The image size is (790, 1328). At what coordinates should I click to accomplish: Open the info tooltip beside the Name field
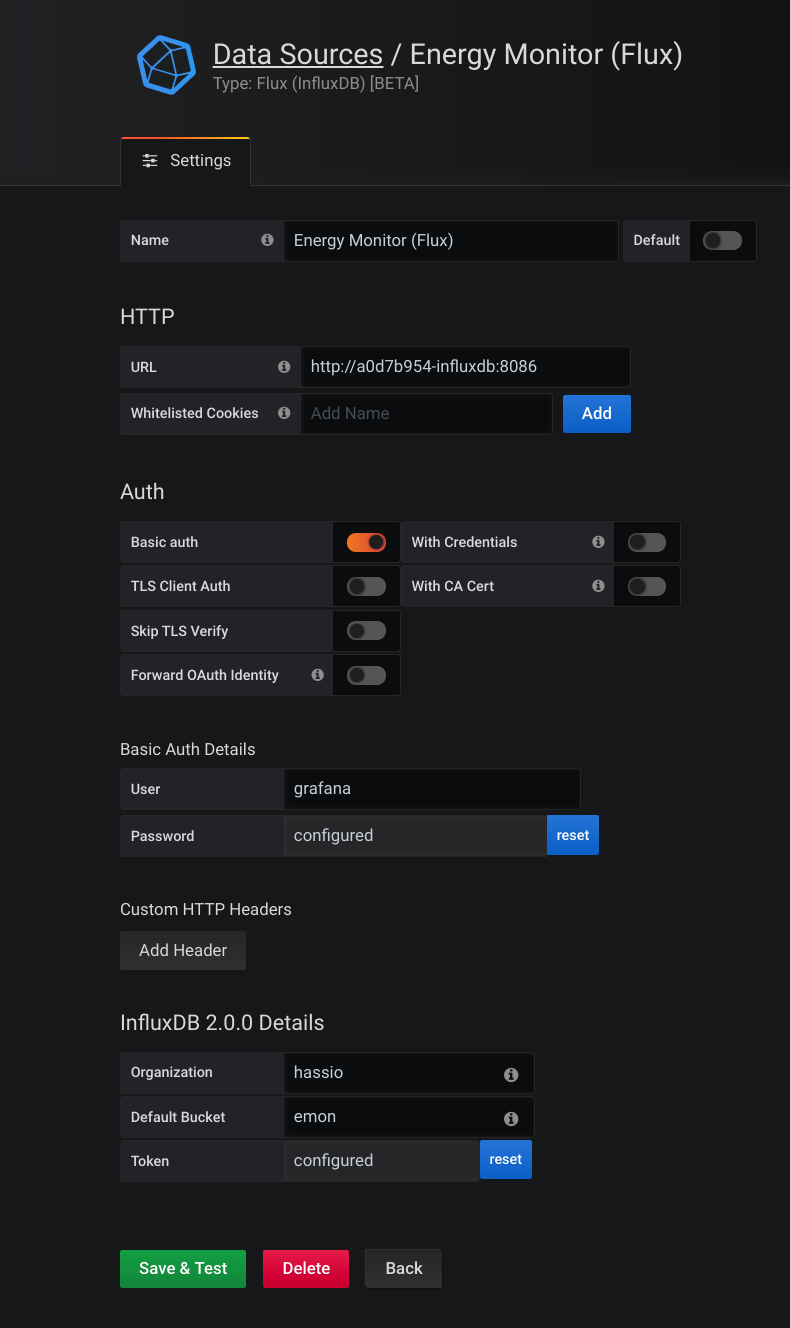click(x=266, y=240)
